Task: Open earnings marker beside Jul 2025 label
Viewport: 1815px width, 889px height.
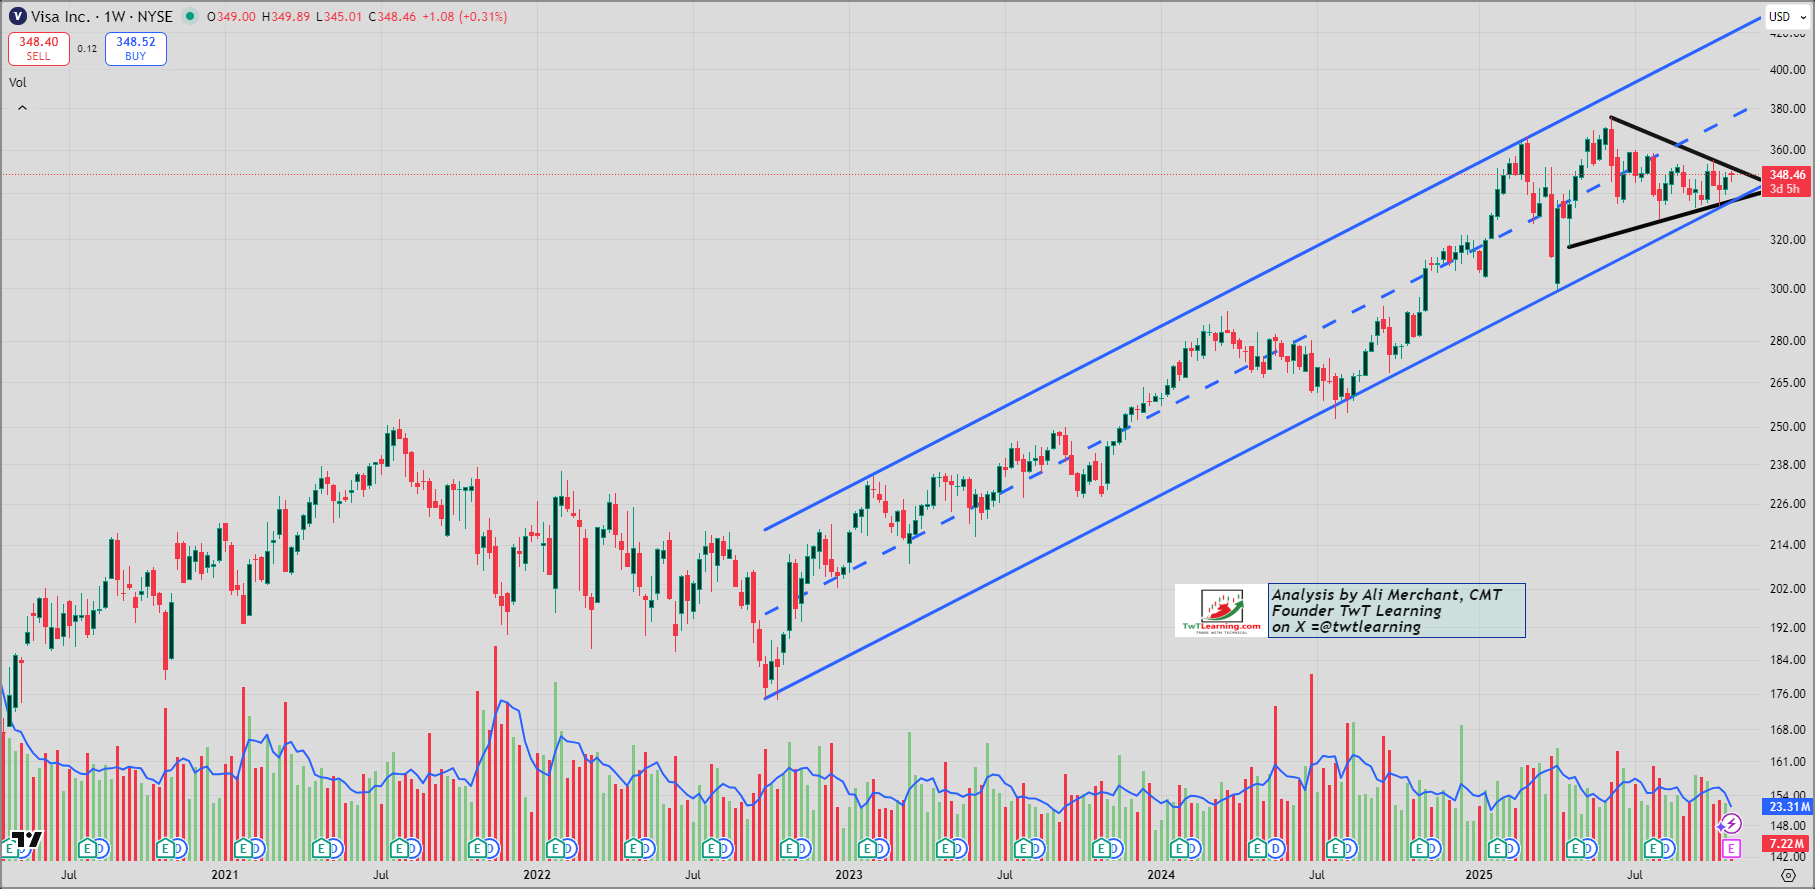Action: pos(1654,849)
